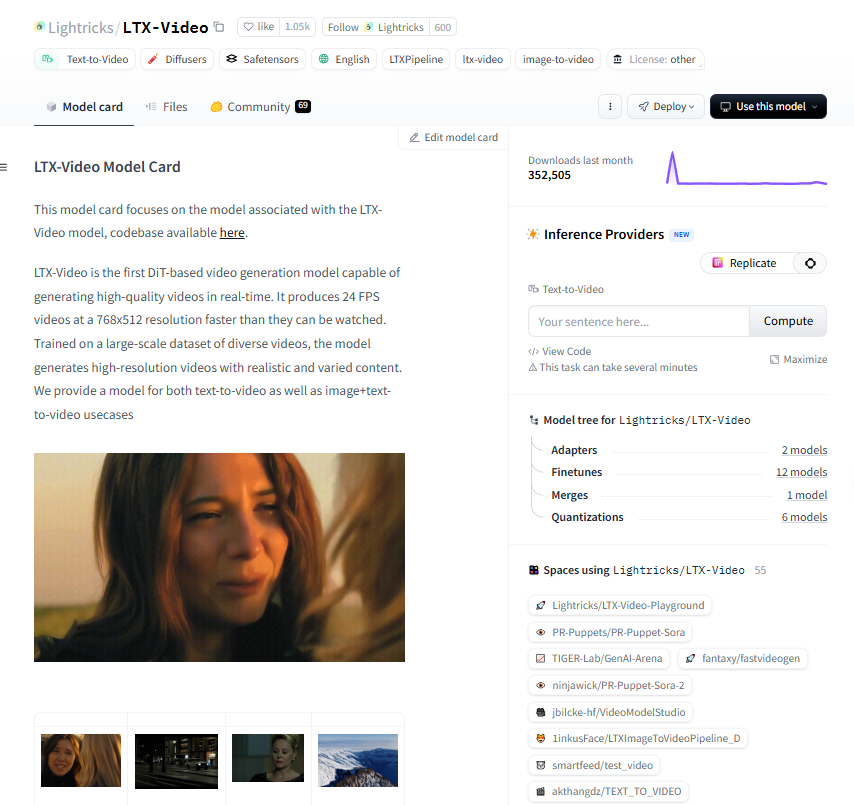The image size is (854, 805).
Task: Click the night street thumbnail
Action: point(176,761)
